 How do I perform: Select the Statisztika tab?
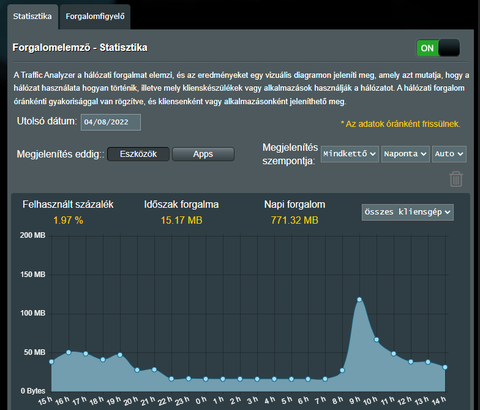point(32,16)
